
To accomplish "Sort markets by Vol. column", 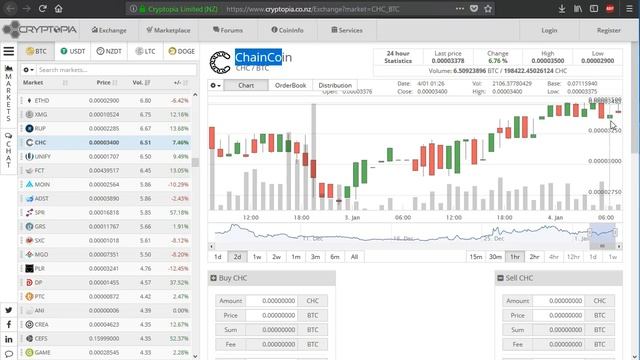I will click(x=141, y=82).
